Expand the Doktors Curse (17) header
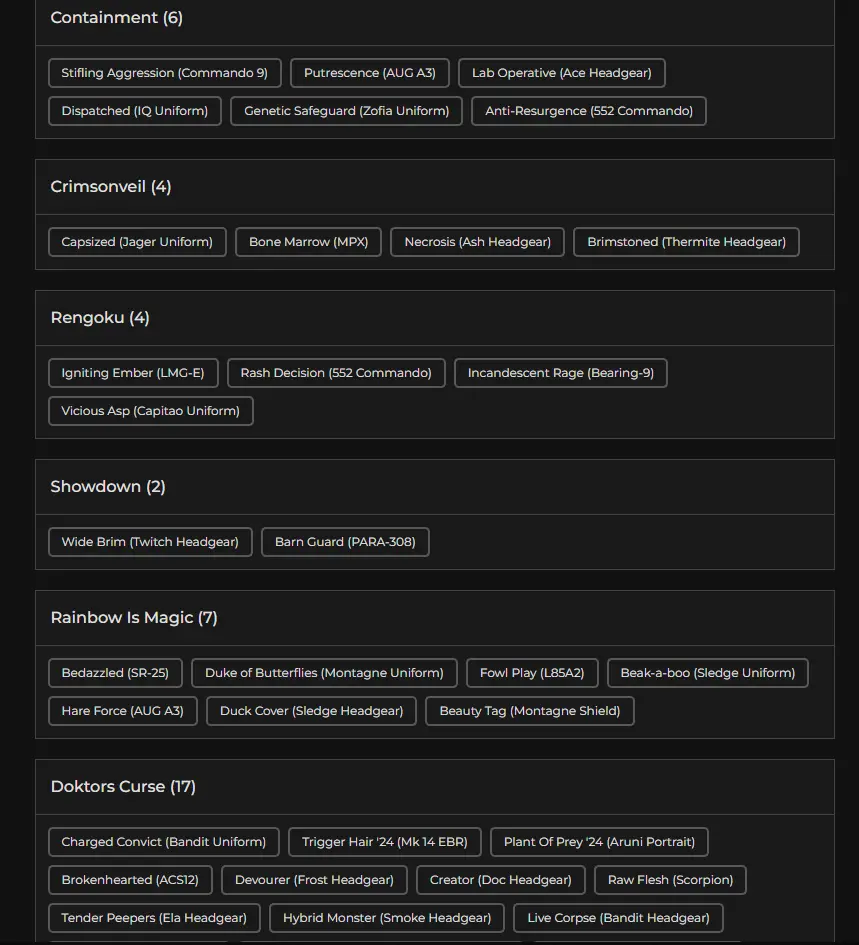 pyautogui.click(x=123, y=787)
